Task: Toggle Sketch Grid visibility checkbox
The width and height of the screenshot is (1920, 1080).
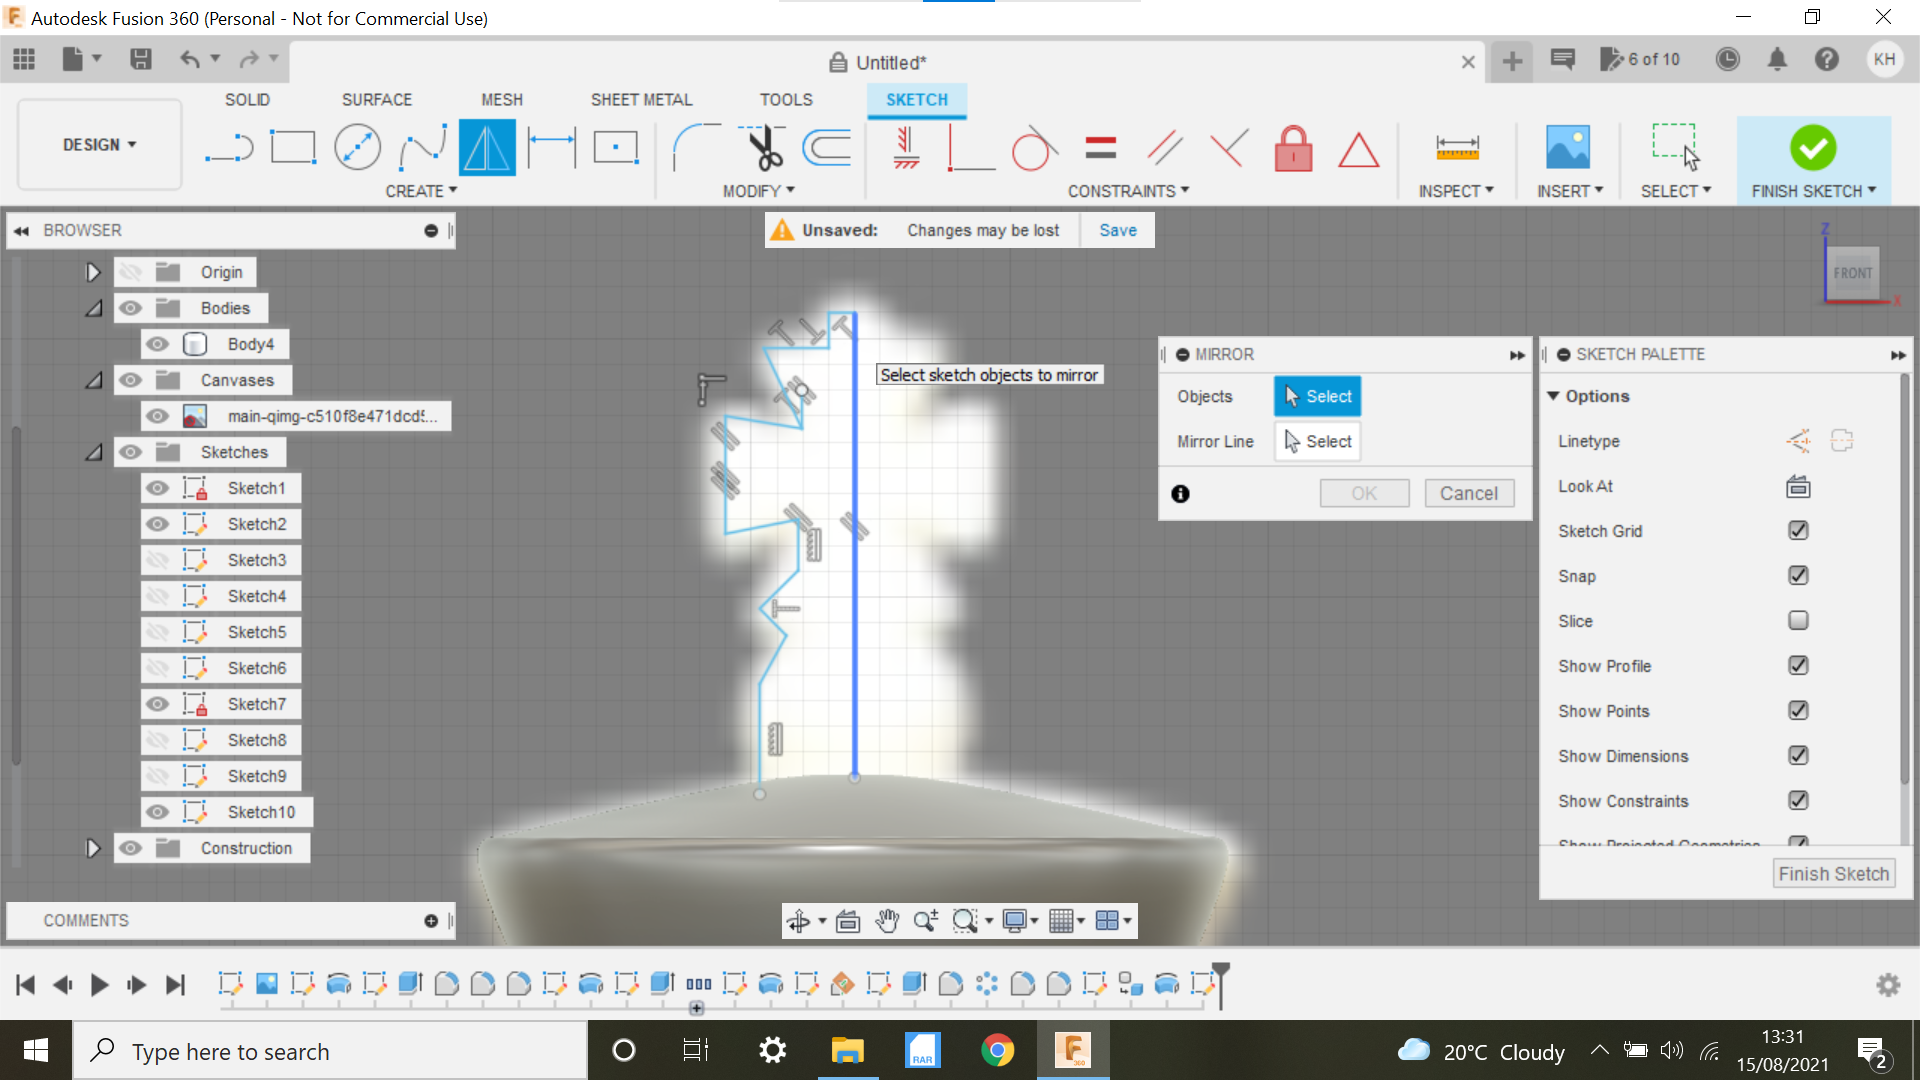Action: click(x=1797, y=530)
